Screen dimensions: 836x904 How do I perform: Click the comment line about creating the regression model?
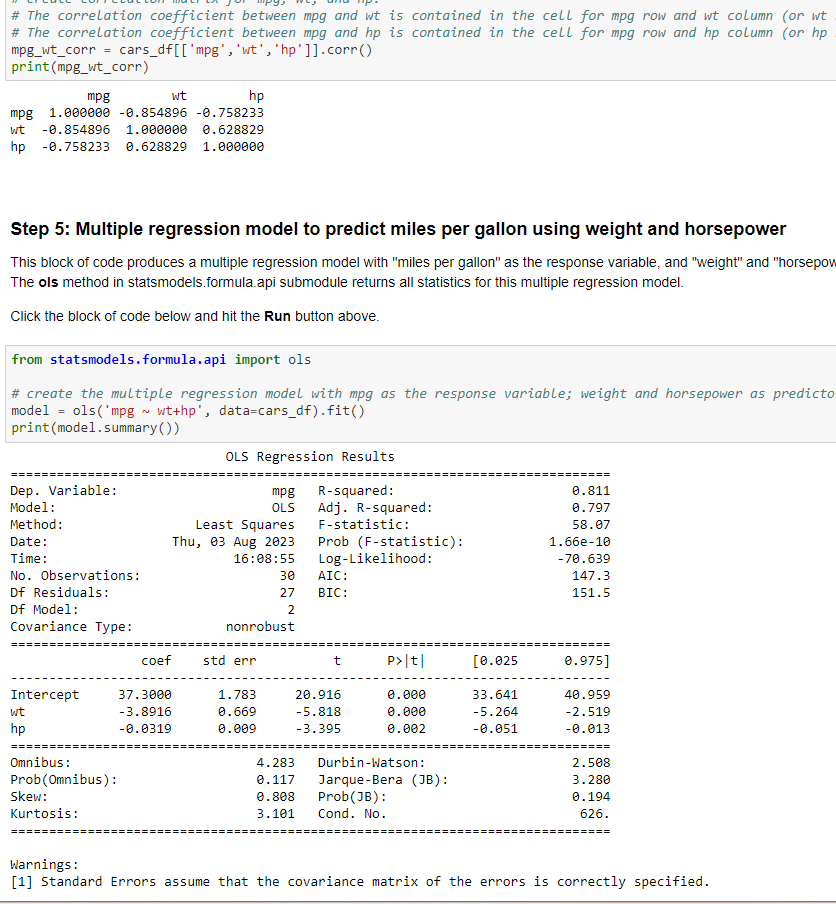click(x=423, y=394)
